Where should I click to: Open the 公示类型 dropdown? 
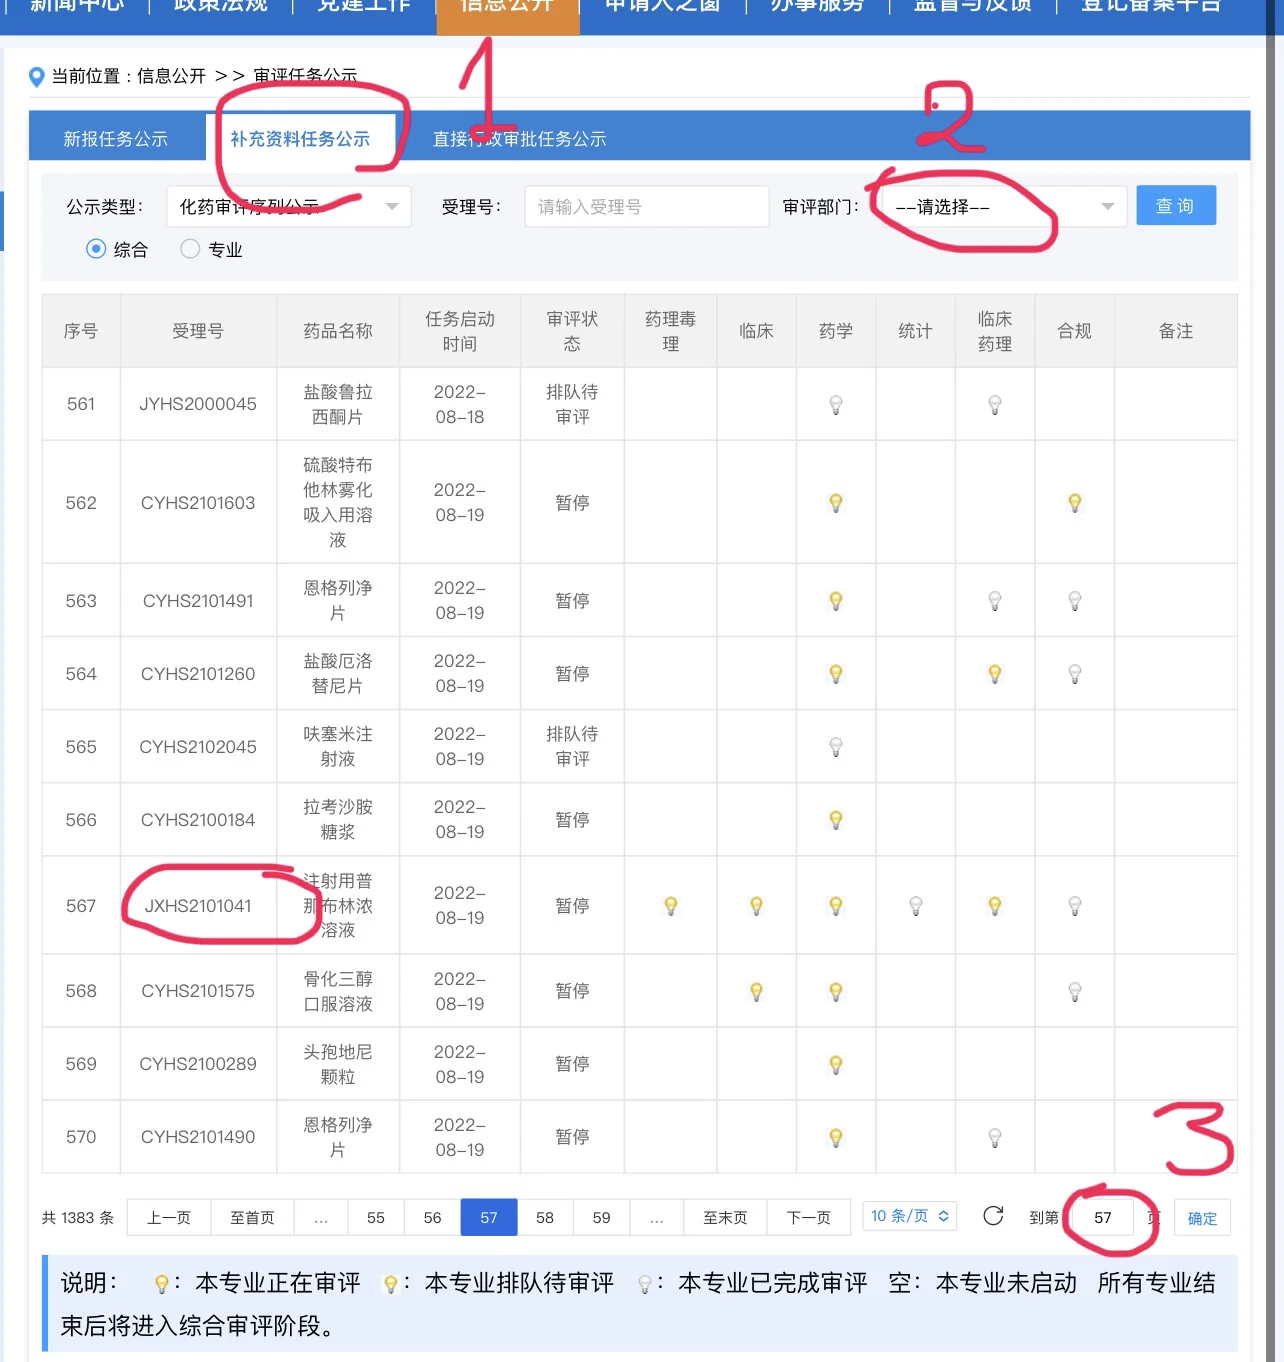(x=289, y=207)
